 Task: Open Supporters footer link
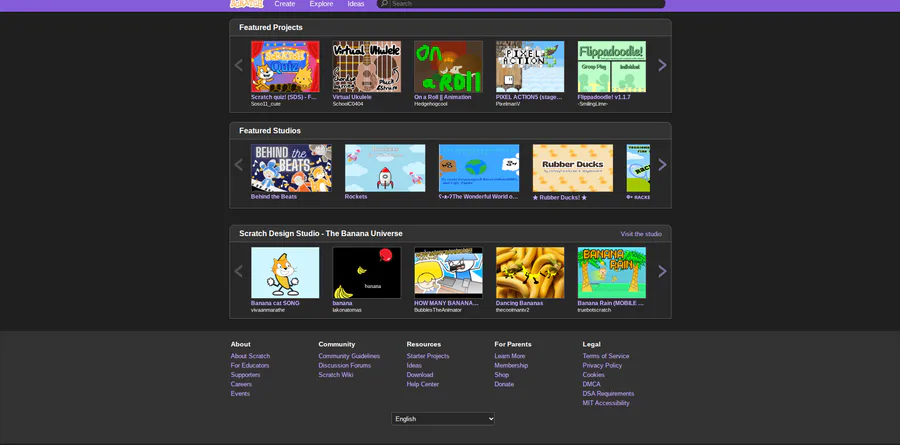(x=246, y=375)
